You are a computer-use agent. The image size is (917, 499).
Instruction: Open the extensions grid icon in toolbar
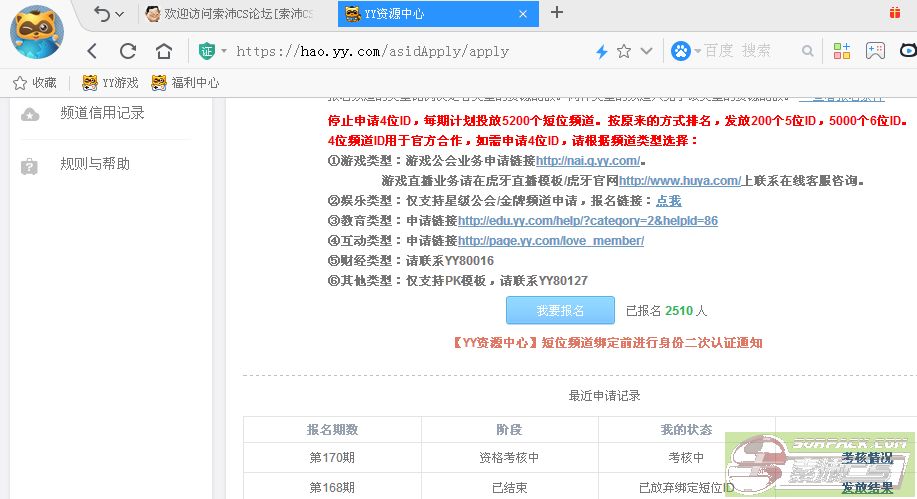pyautogui.click(x=842, y=51)
